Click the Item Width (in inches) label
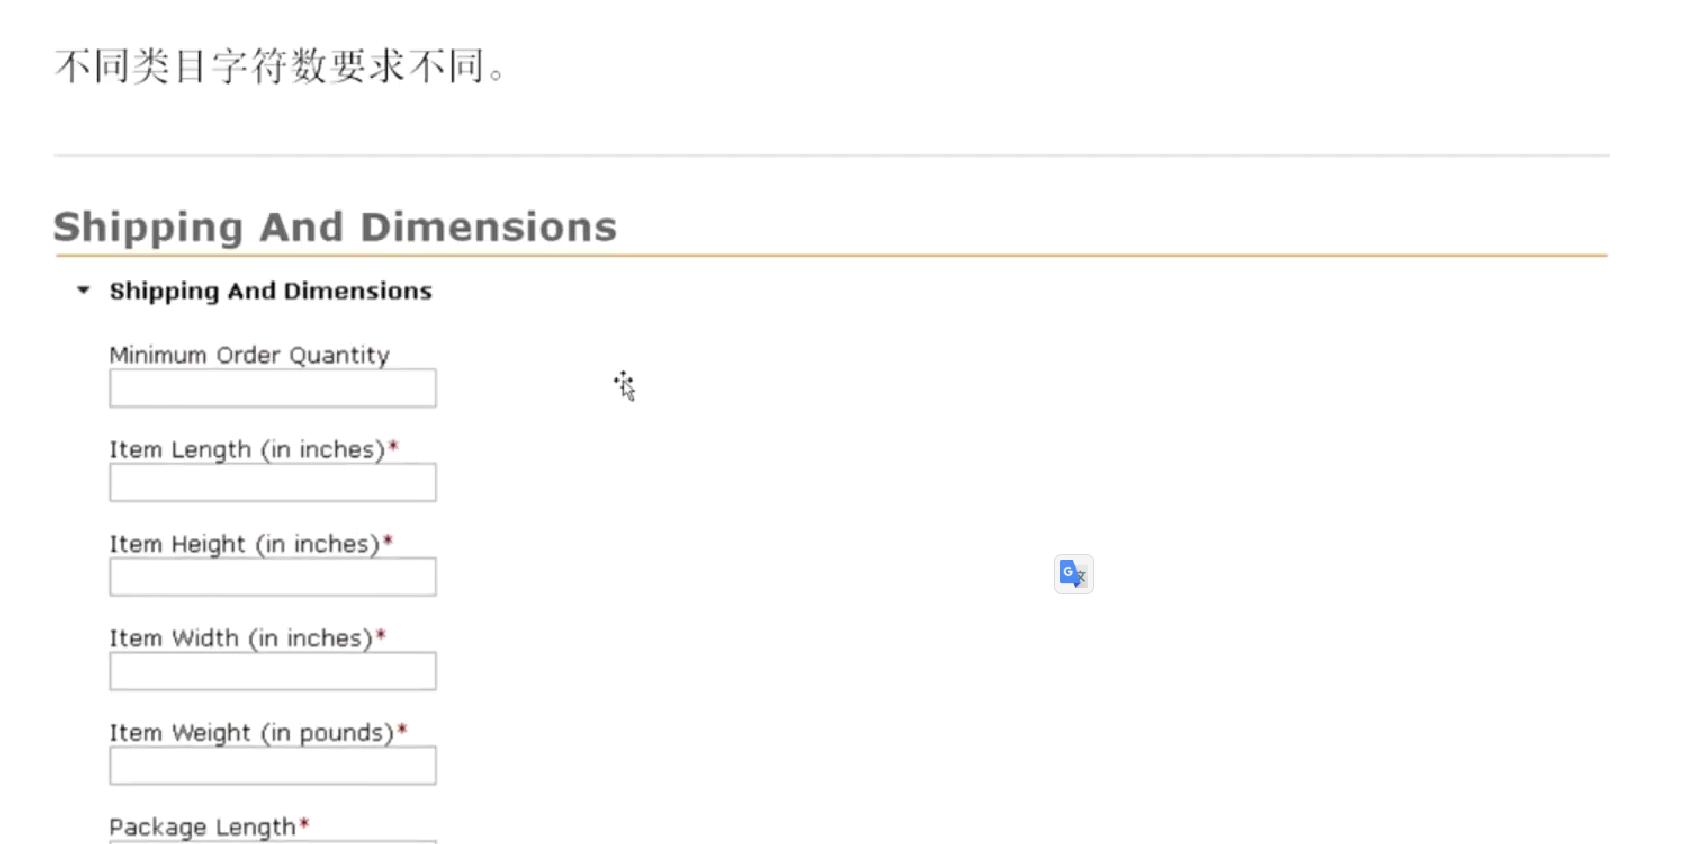1707x844 pixels. (x=240, y=638)
